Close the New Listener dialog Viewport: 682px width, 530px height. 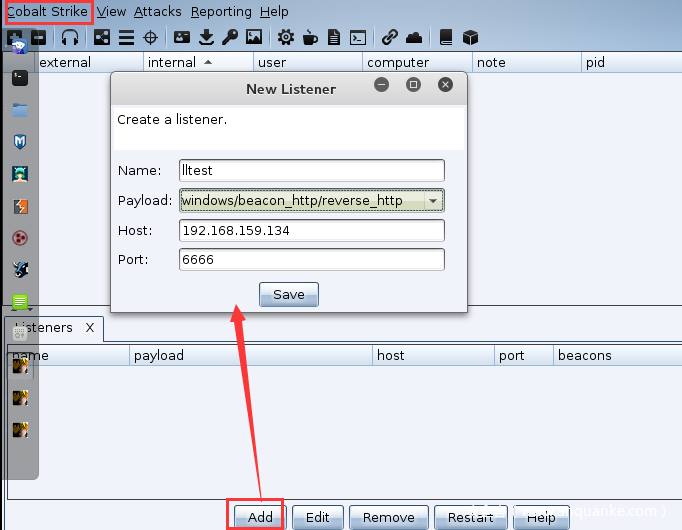(x=445, y=84)
